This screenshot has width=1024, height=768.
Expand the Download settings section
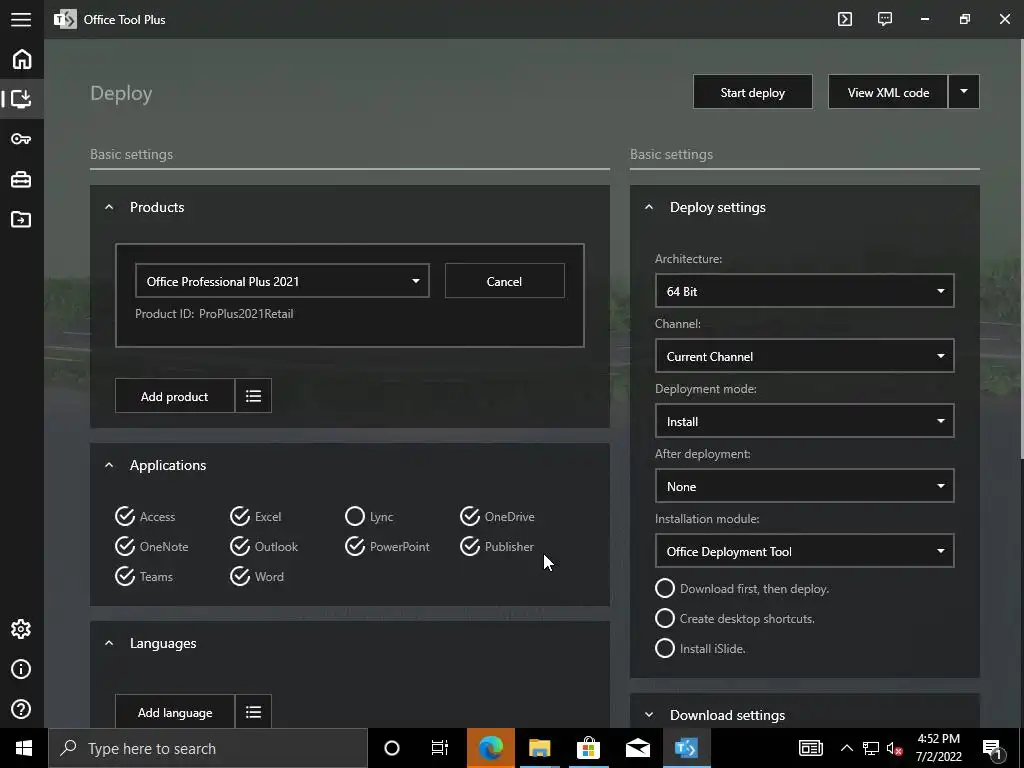649,715
